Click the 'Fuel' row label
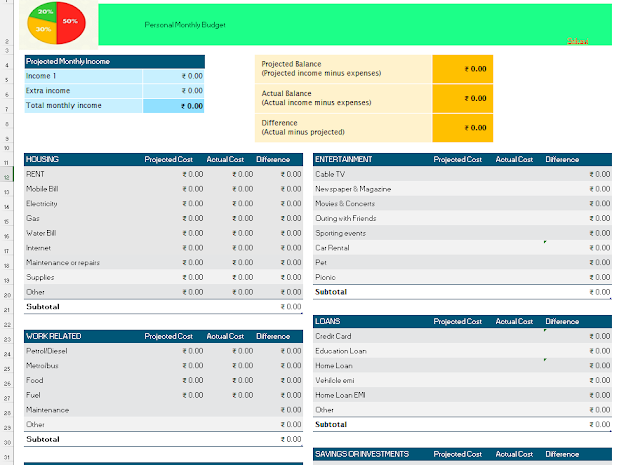The width and height of the screenshot is (640, 465). (33, 395)
